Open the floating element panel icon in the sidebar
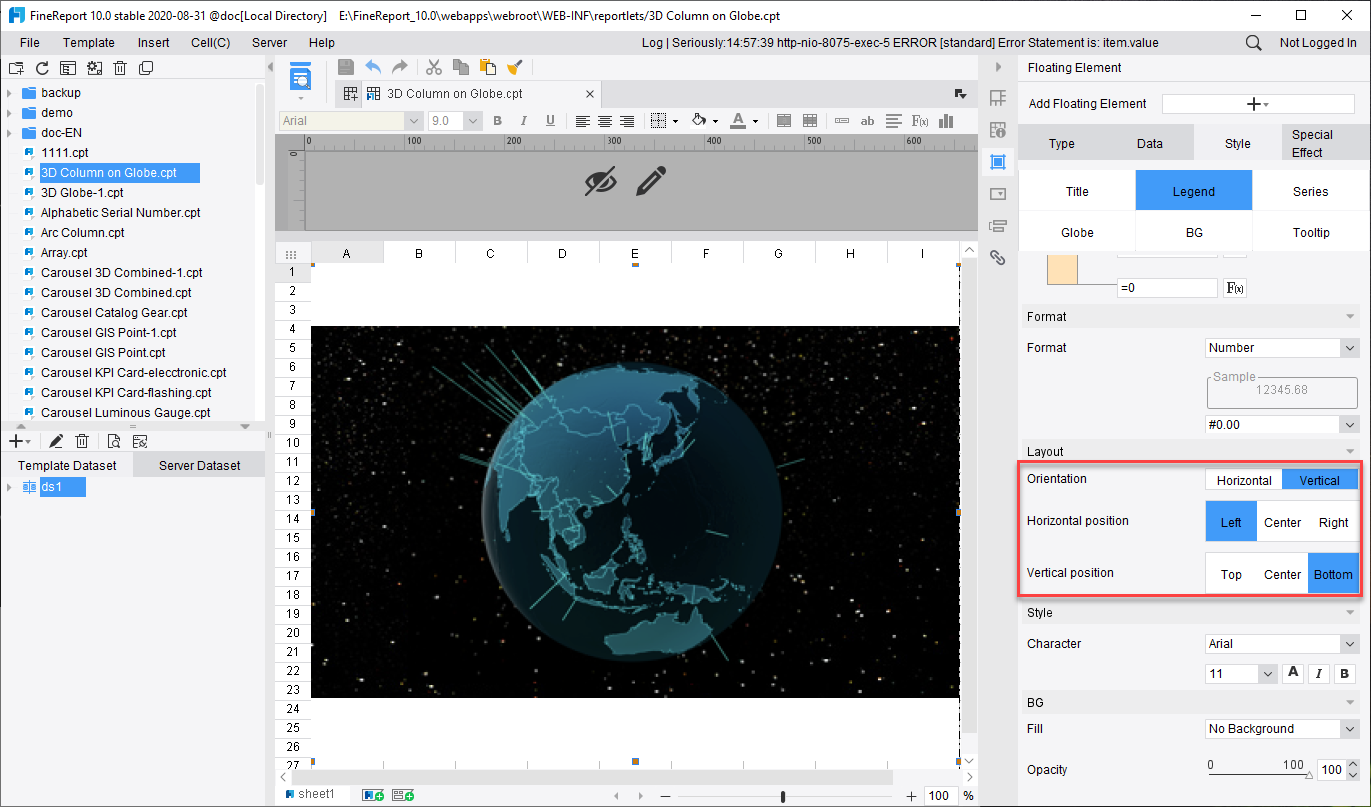This screenshot has height=807, width=1371. [997, 162]
